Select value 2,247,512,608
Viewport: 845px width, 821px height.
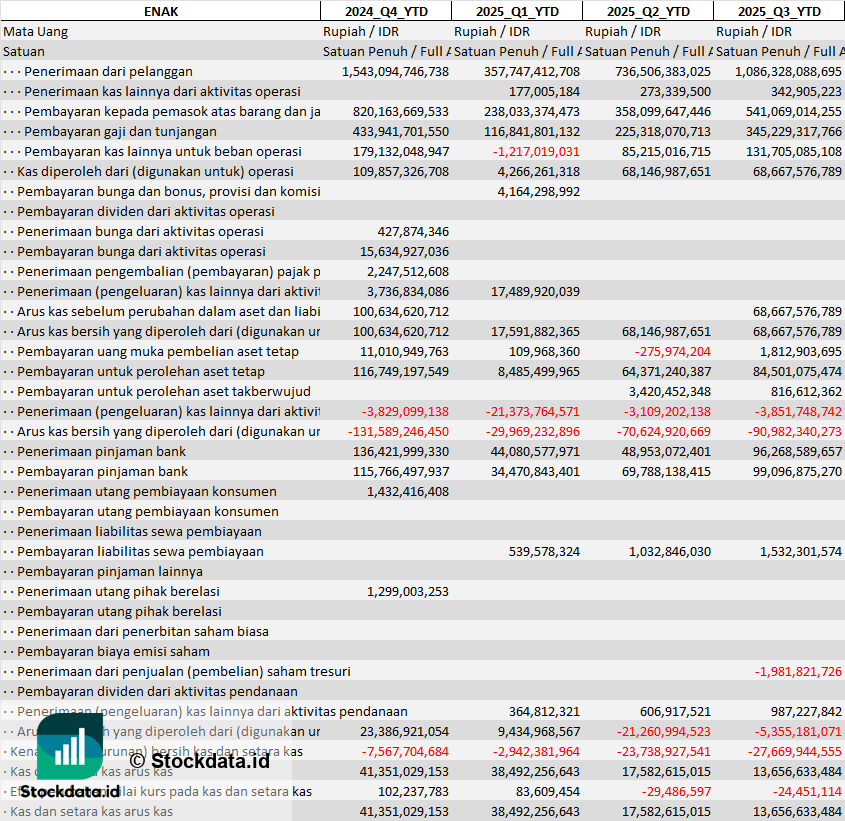point(408,271)
